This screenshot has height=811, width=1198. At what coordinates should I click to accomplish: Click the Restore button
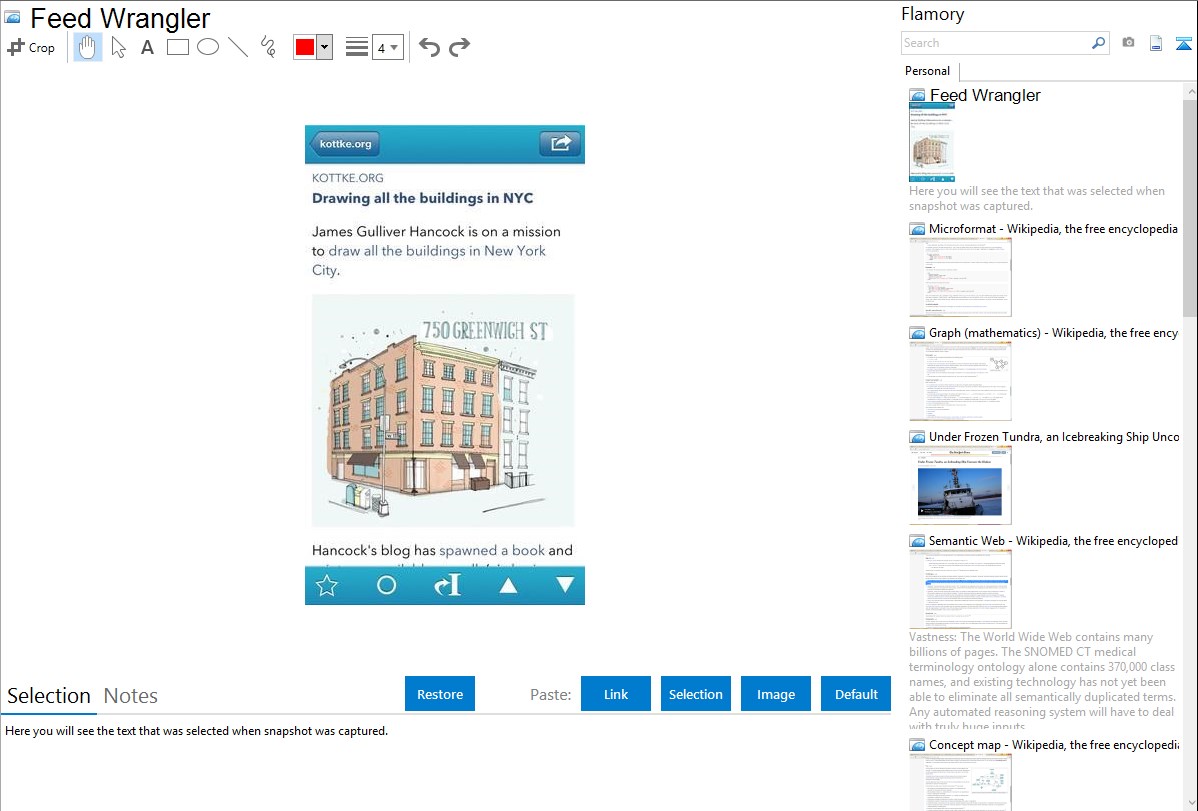click(440, 694)
